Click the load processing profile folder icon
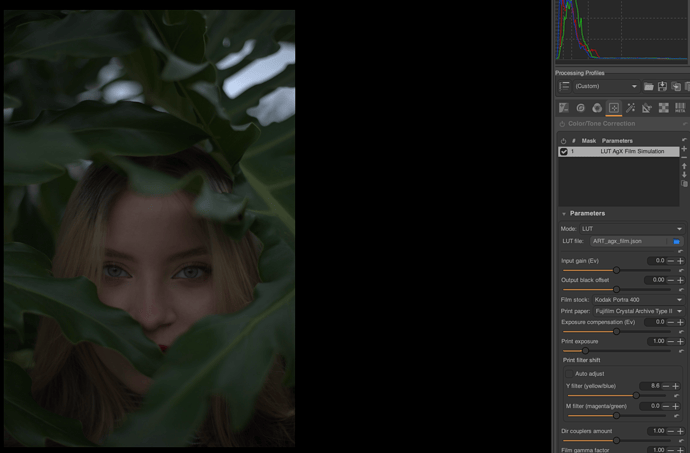The image size is (690, 453). 649,86
